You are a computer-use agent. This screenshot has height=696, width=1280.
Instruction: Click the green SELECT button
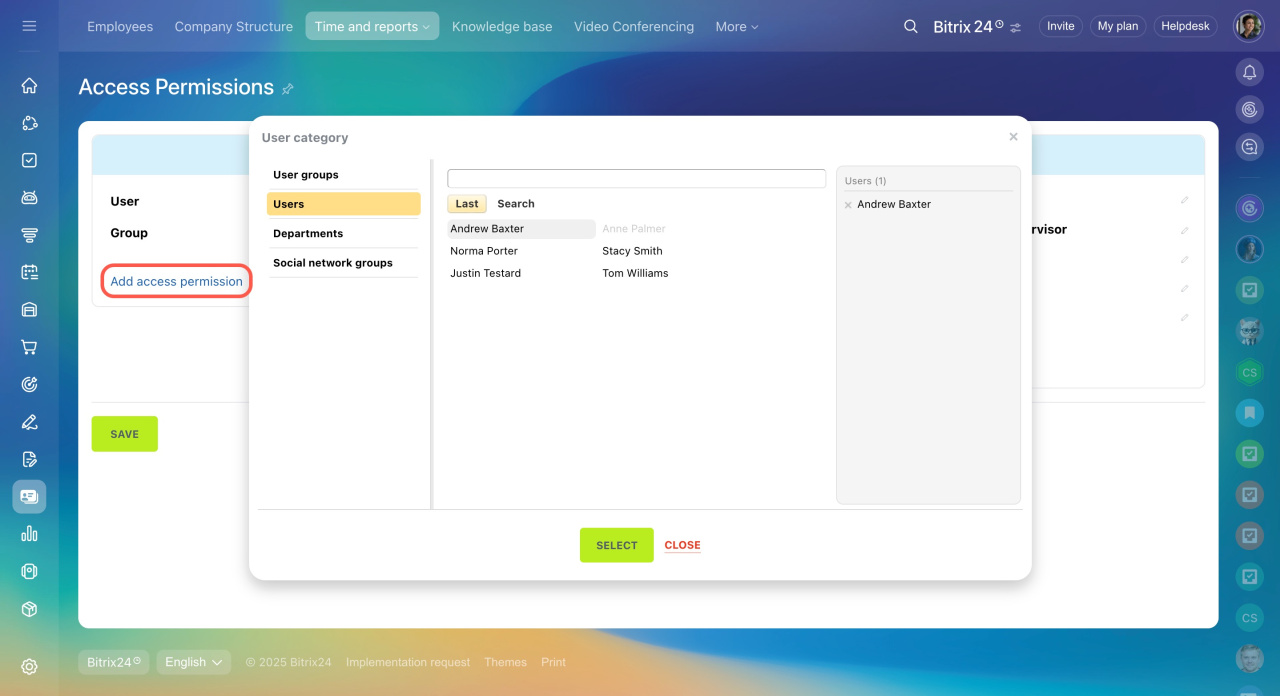pos(616,545)
